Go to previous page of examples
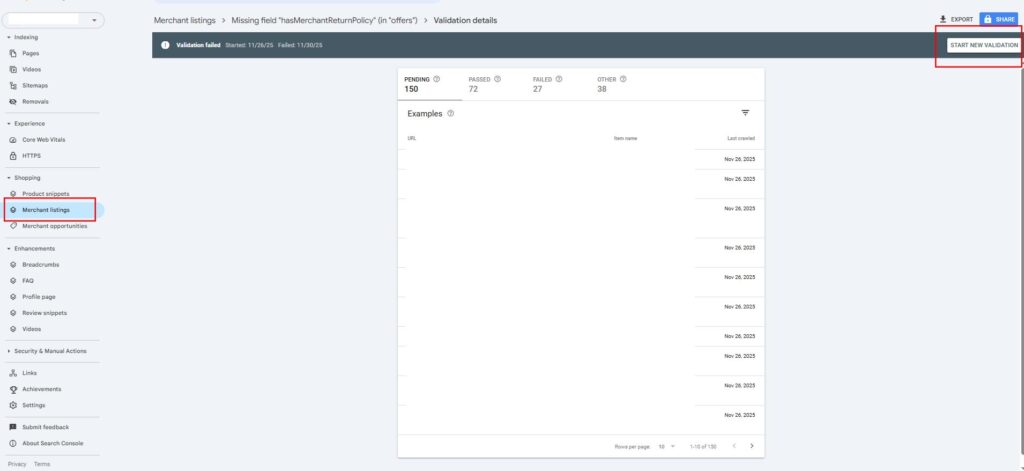 [x=733, y=446]
